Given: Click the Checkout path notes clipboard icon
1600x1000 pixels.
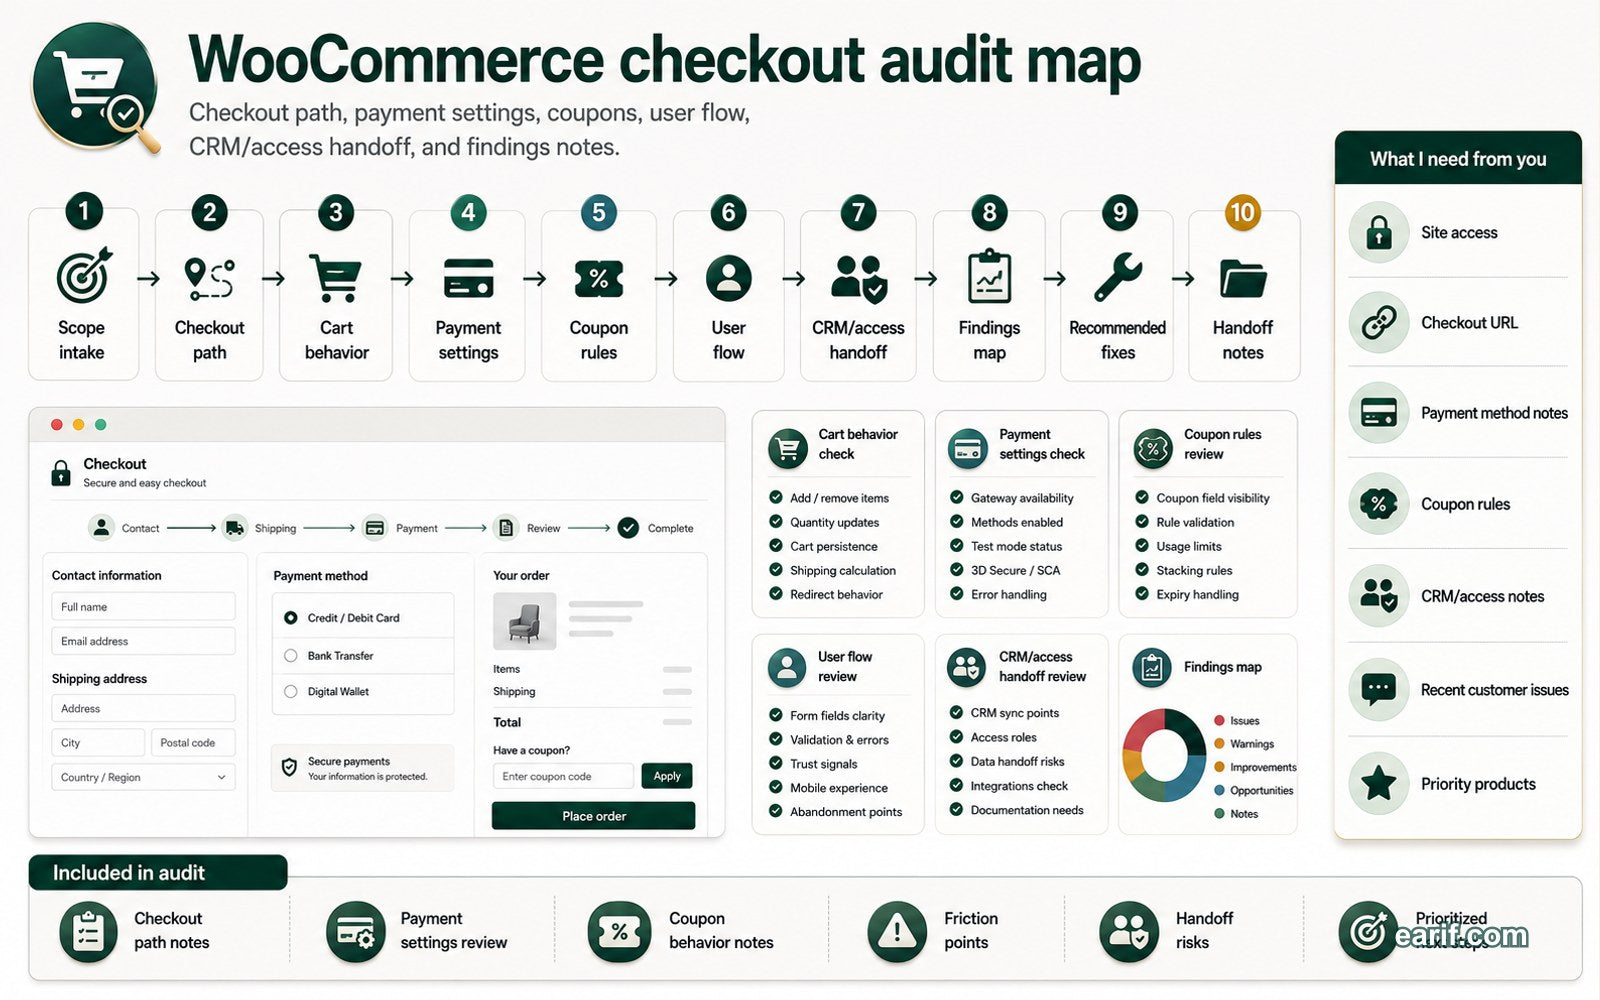Looking at the screenshot, I should tap(89, 932).
